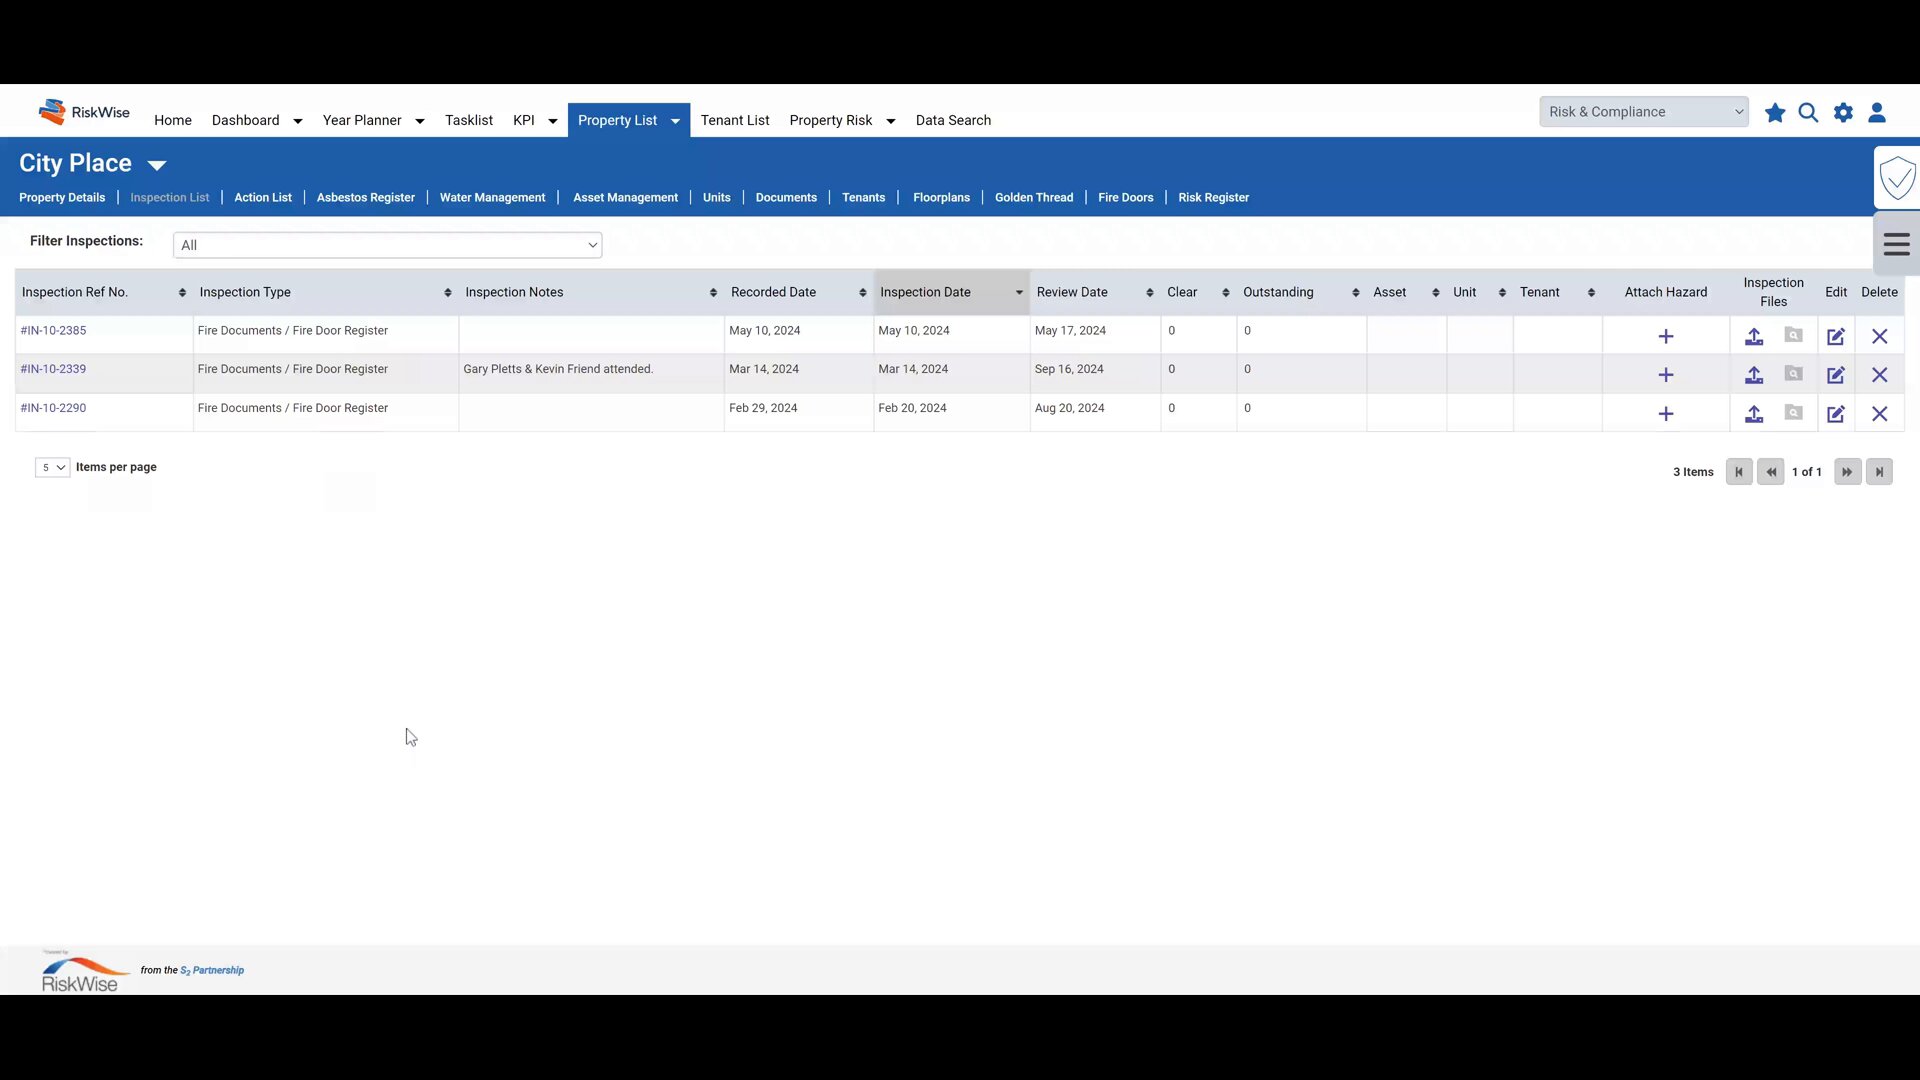Open inspection link #IN-10-2339
The width and height of the screenshot is (1920, 1080).
coord(53,369)
